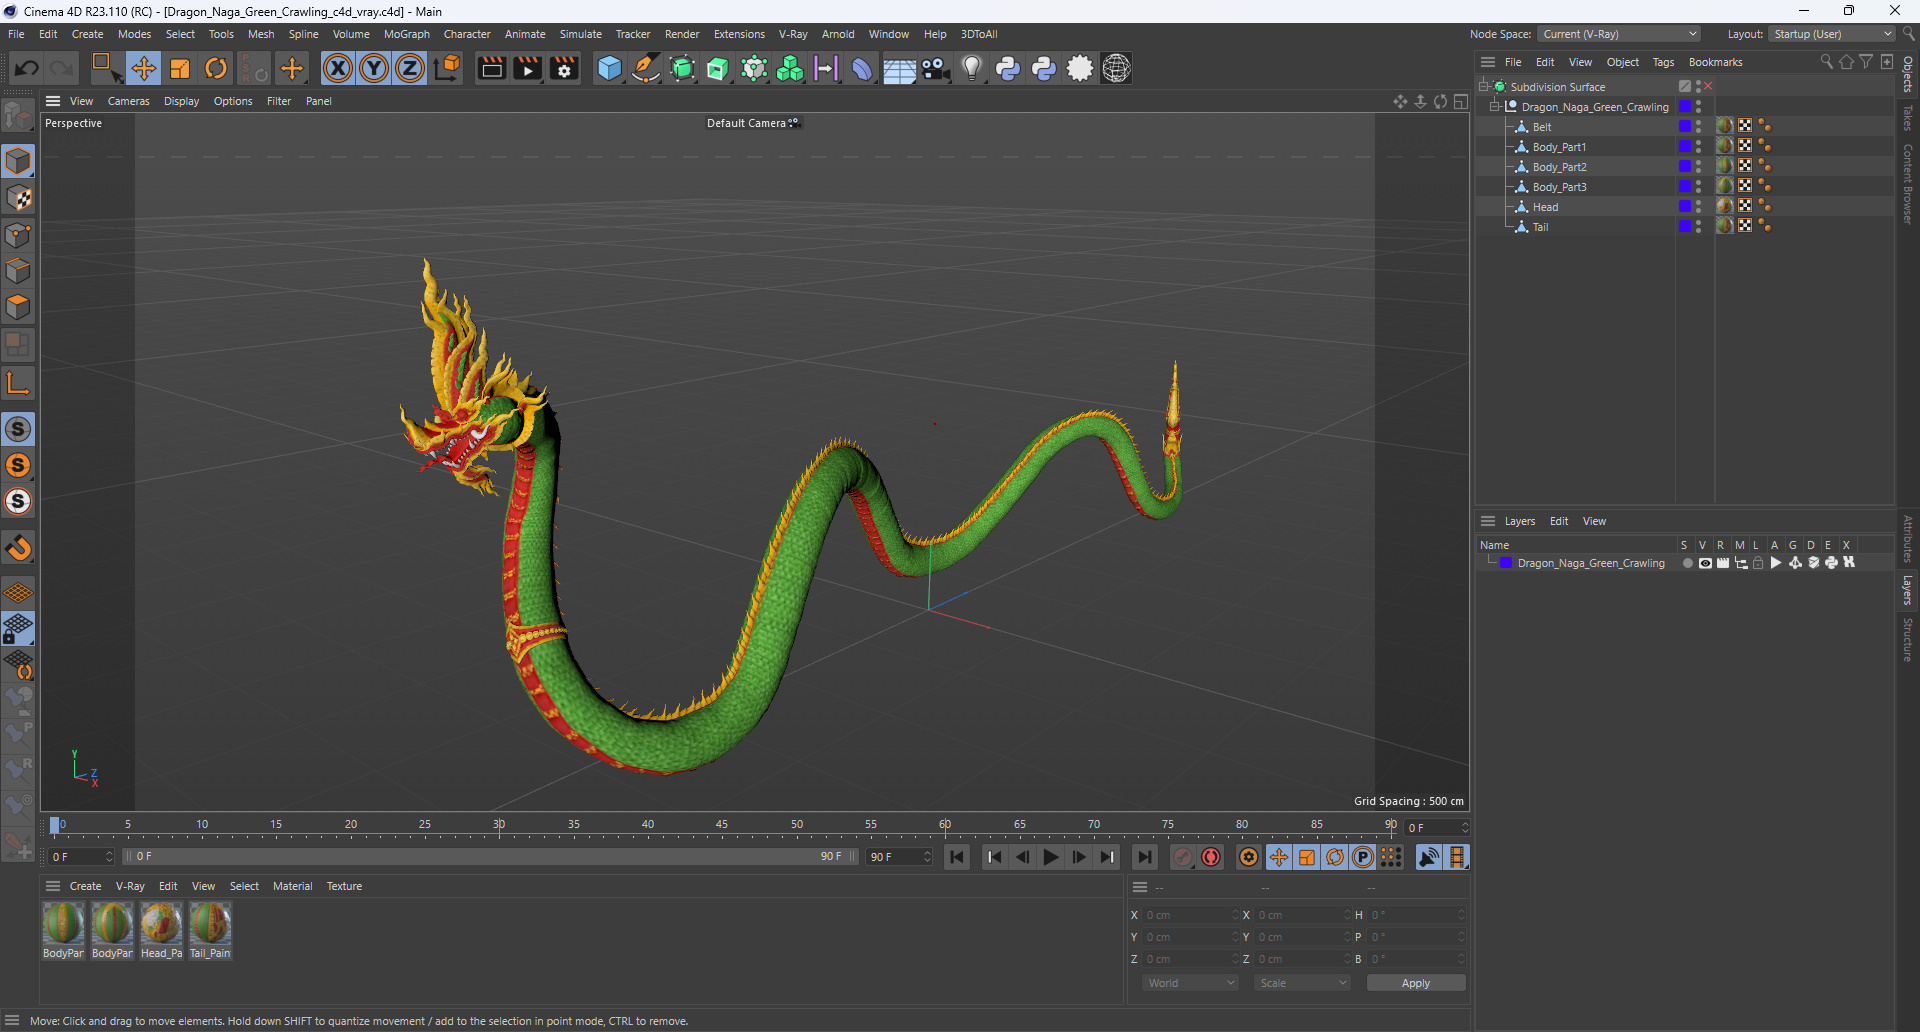Viewport: 1920px width, 1032px height.
Task: Open the MoGraph menu
Action: click(x=407, y=34)
